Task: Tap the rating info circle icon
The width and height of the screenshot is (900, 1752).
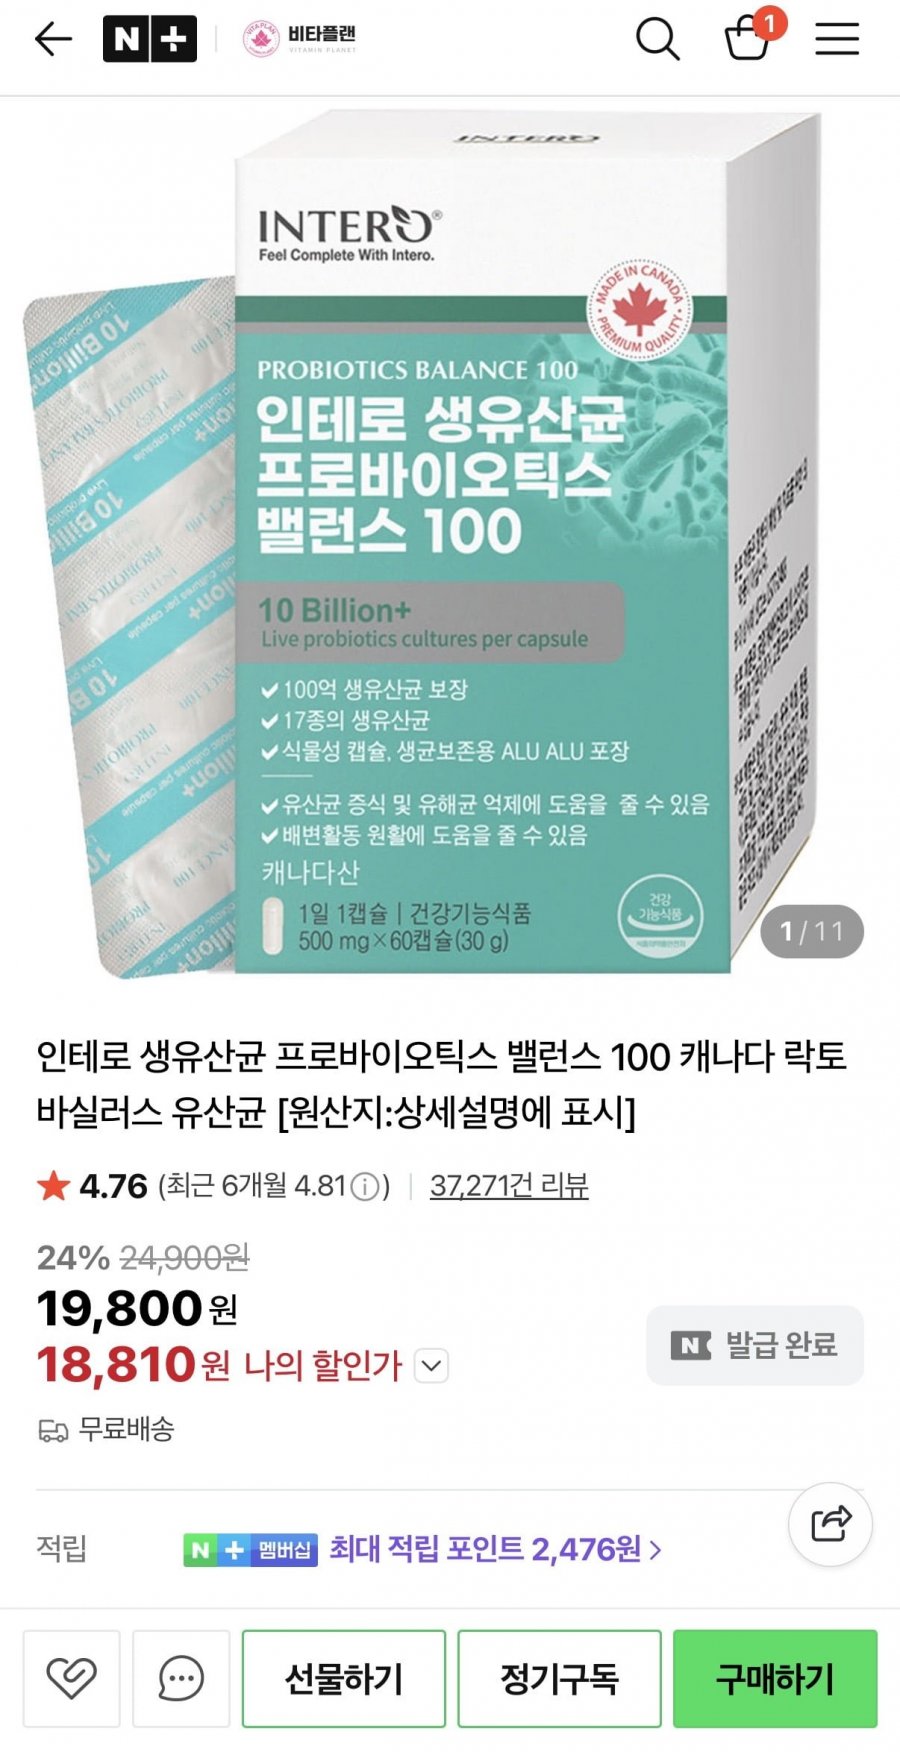Action: coord(366,1187)
